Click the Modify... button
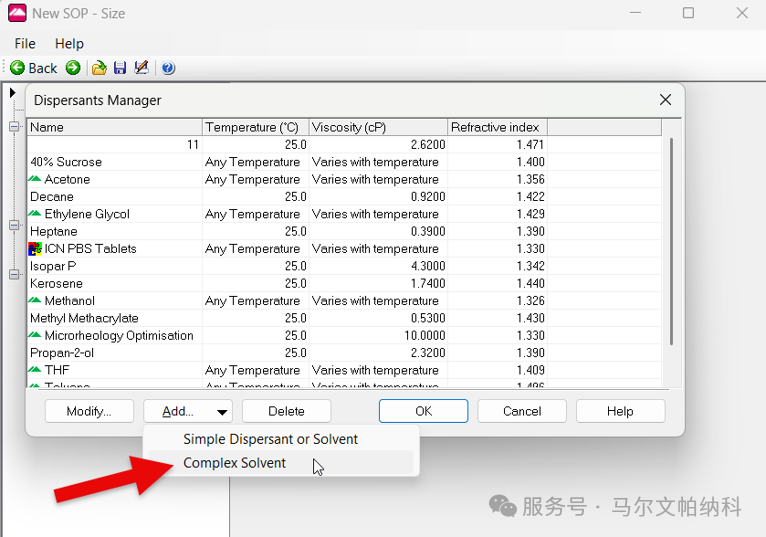 pyautogui.click(x=89, y=411)
